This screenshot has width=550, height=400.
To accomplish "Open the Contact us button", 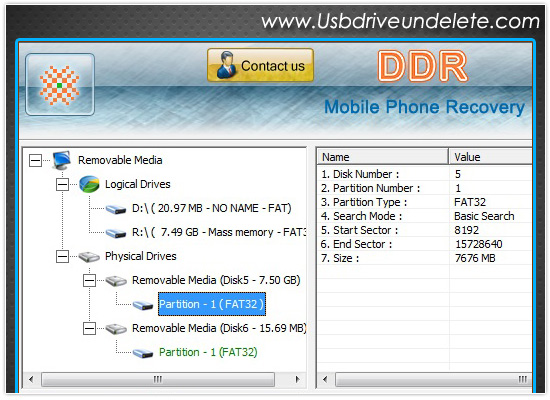I will (x=260, y=66).
